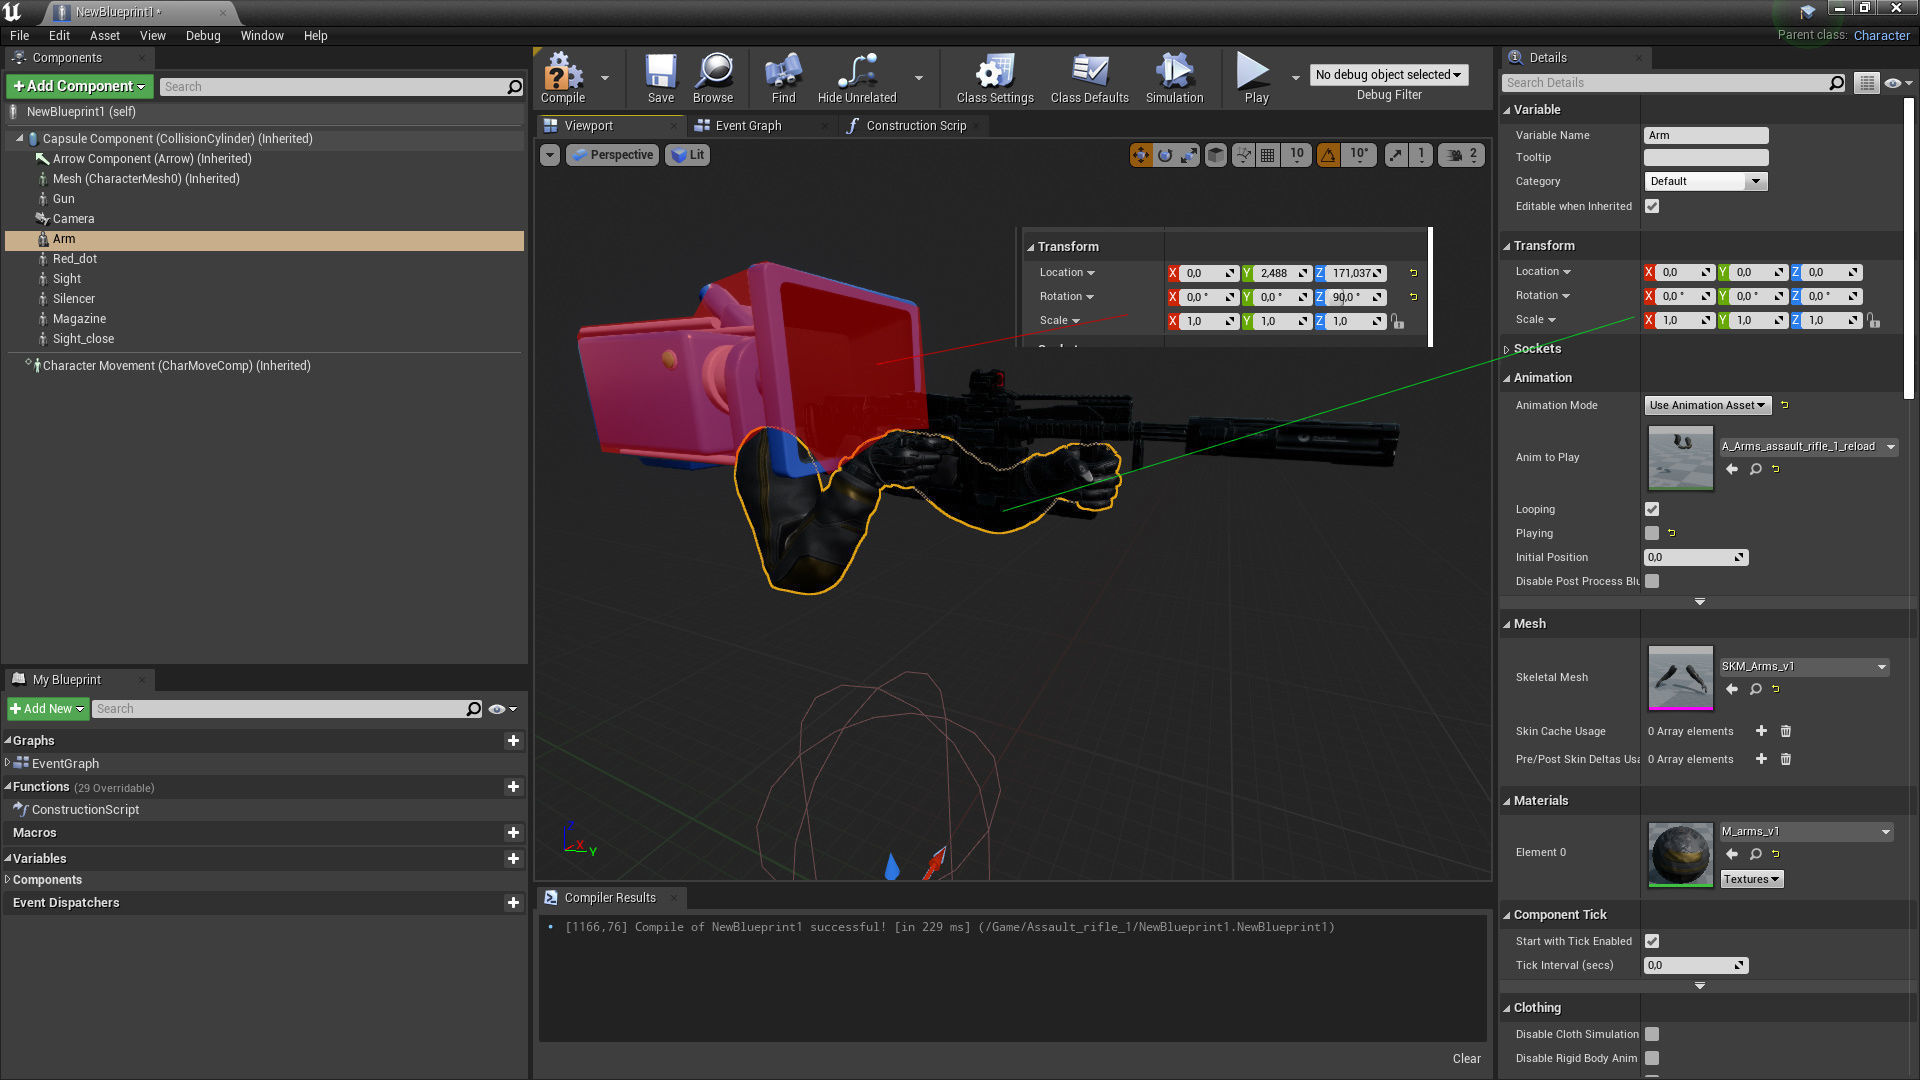Enable the Playing checkbox
1920x1080 pixels.
point(1652,533)
